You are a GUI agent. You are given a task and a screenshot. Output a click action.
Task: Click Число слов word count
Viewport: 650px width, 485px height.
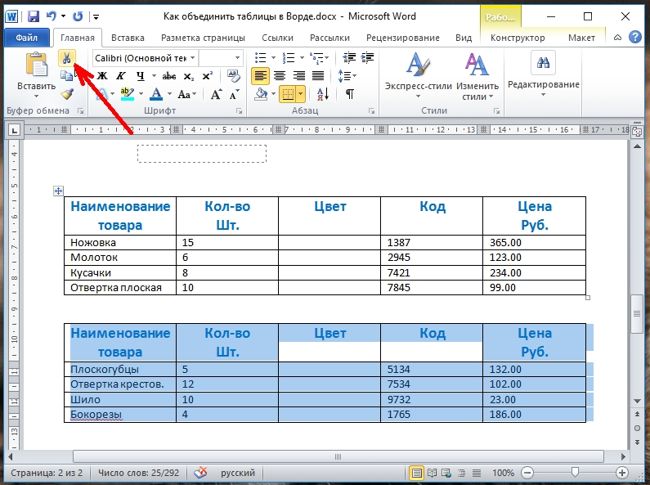pos(138,473)
